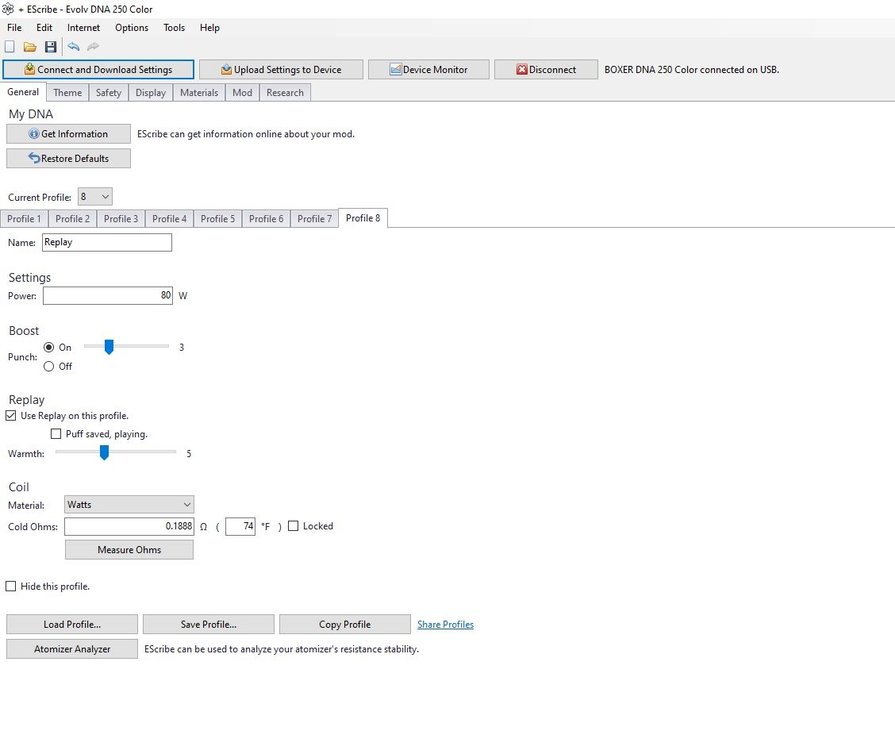The height and width of the screenshot is (750, 895).
Task: Click the temperature °F input field
Action: point(240,526)
